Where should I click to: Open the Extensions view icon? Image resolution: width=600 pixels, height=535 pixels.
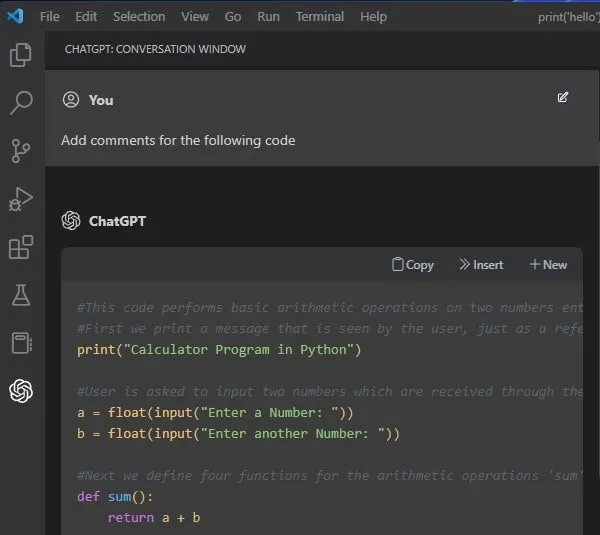pyautogui.click(x=21, y=247)
